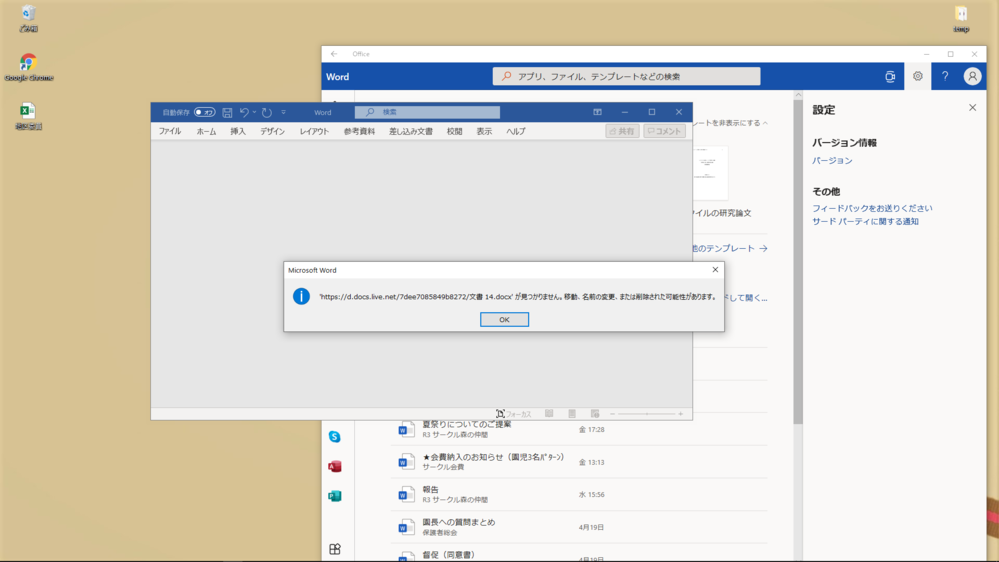The height and width of the screenshot is (562, 999).
Task: Open the ファイル menu tab
Action: click(x=170, y=131)
